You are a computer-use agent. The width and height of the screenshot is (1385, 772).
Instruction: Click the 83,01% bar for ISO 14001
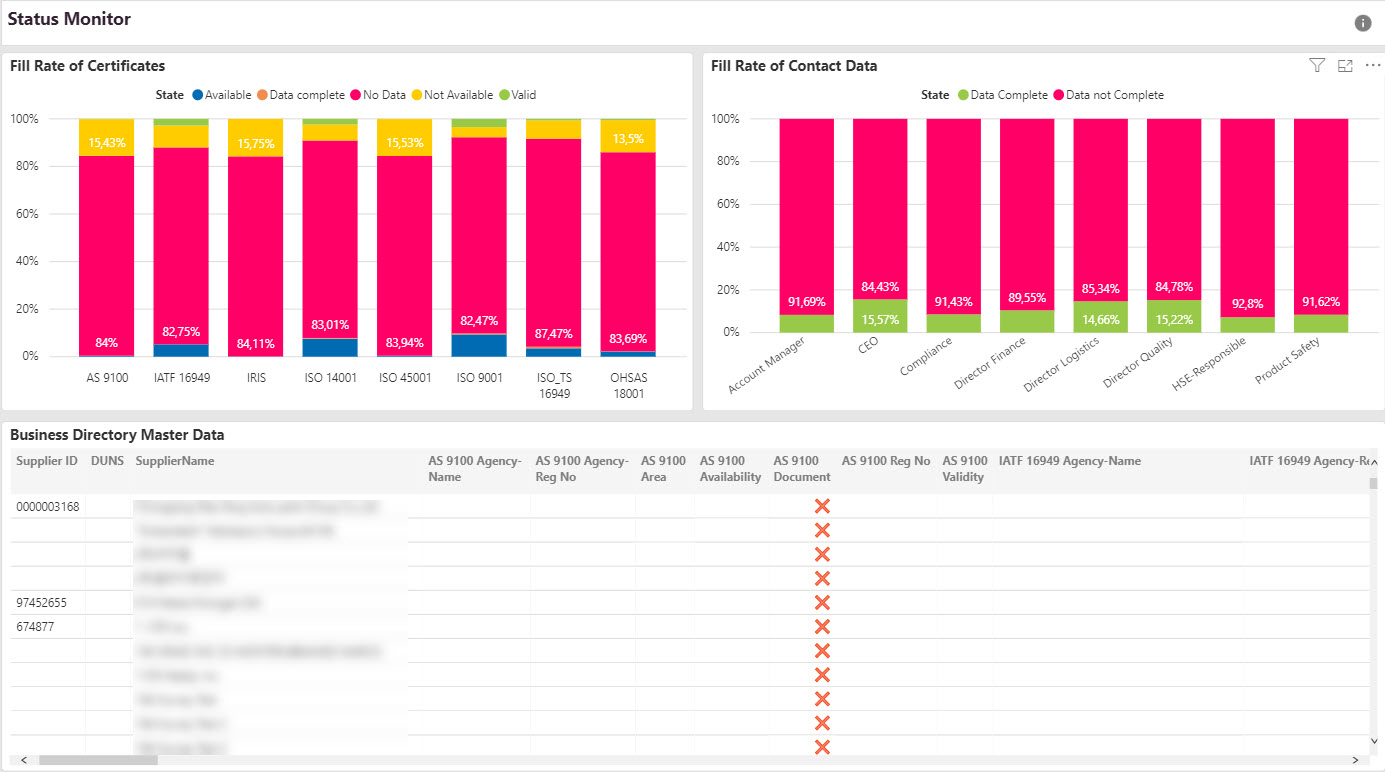coord(330,239)
